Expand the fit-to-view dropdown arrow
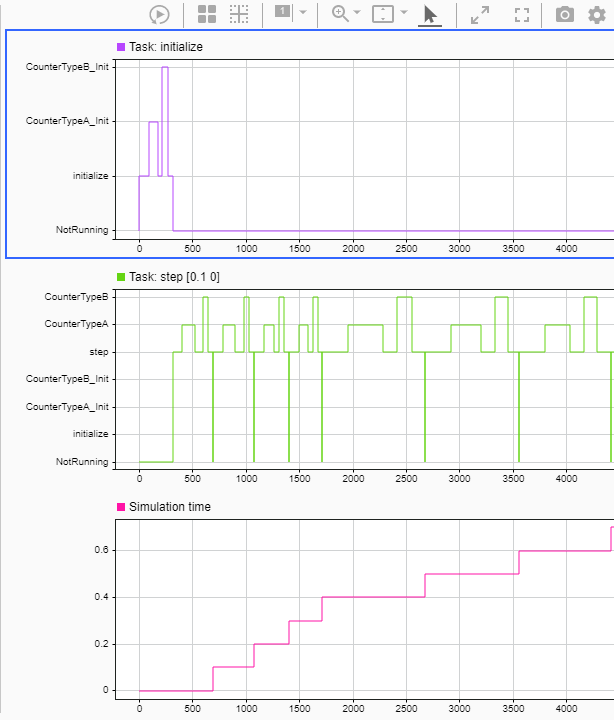The image size is (614, 720). coord(404,12)
